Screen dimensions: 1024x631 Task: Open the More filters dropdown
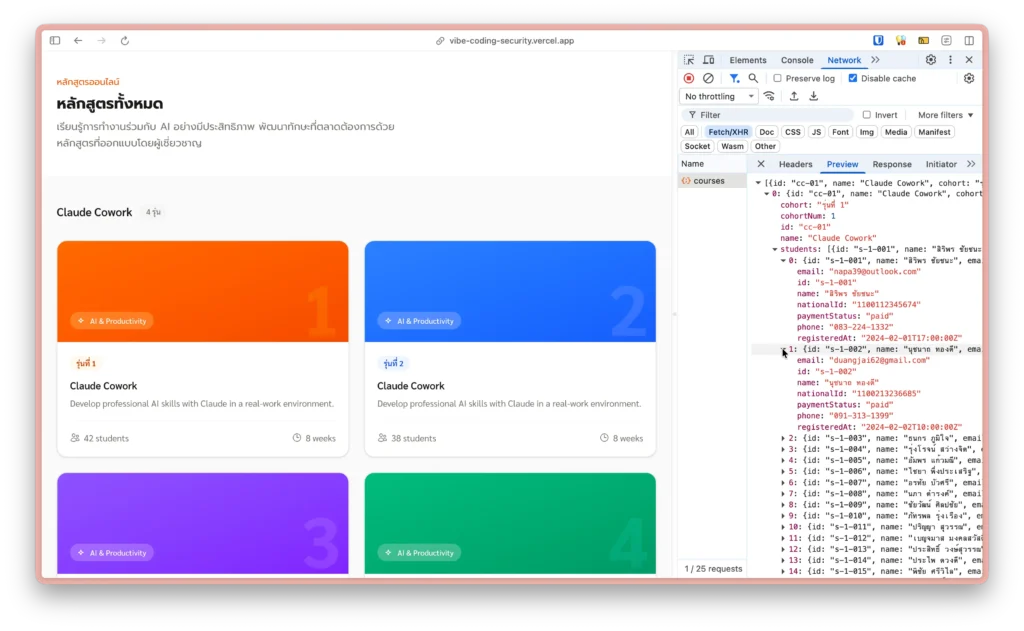(946, 115)
